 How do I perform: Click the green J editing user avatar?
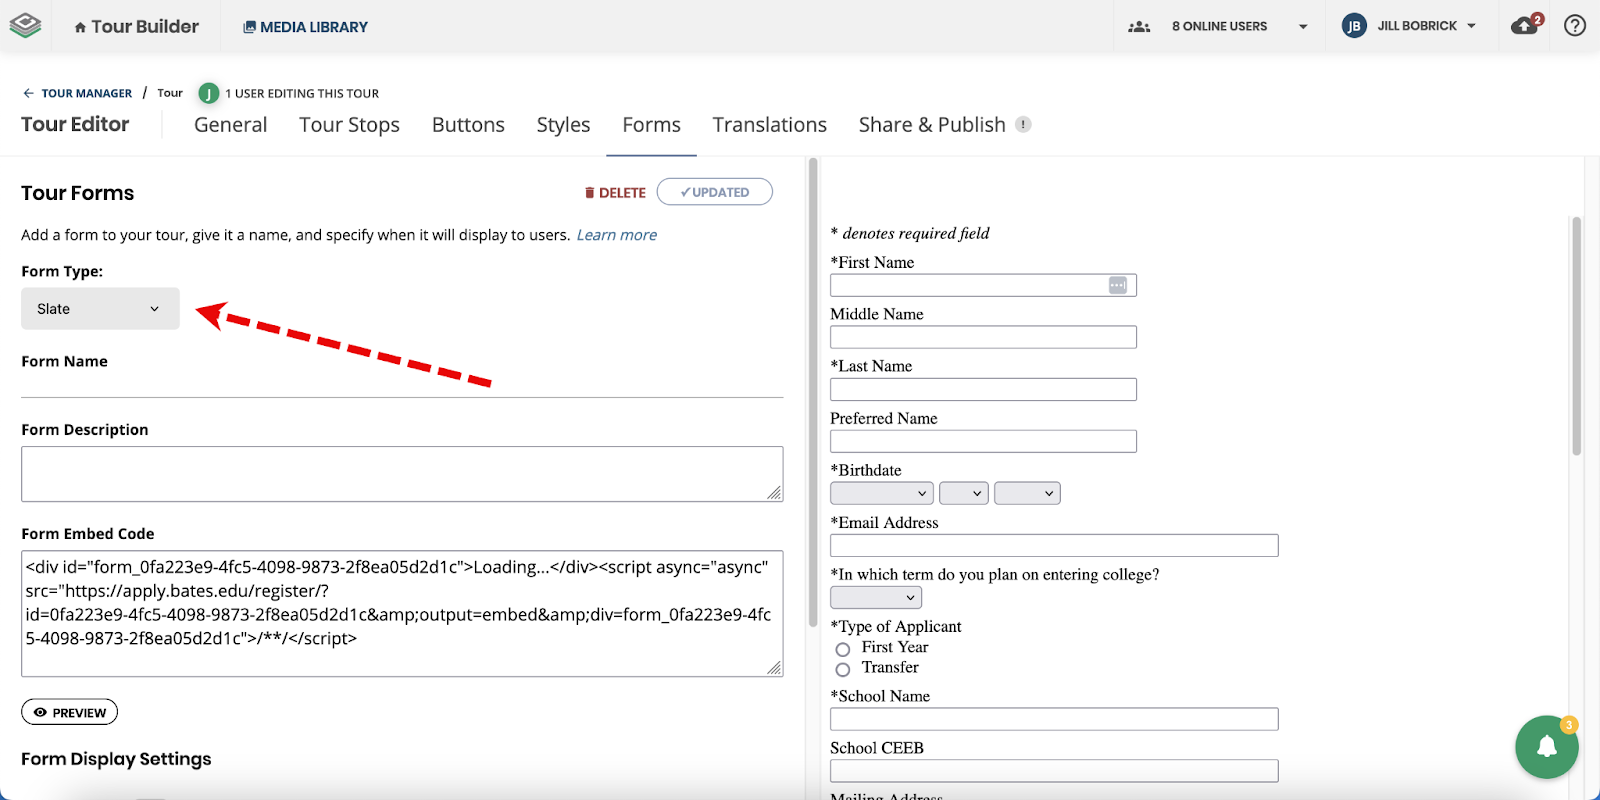(208, 93)
